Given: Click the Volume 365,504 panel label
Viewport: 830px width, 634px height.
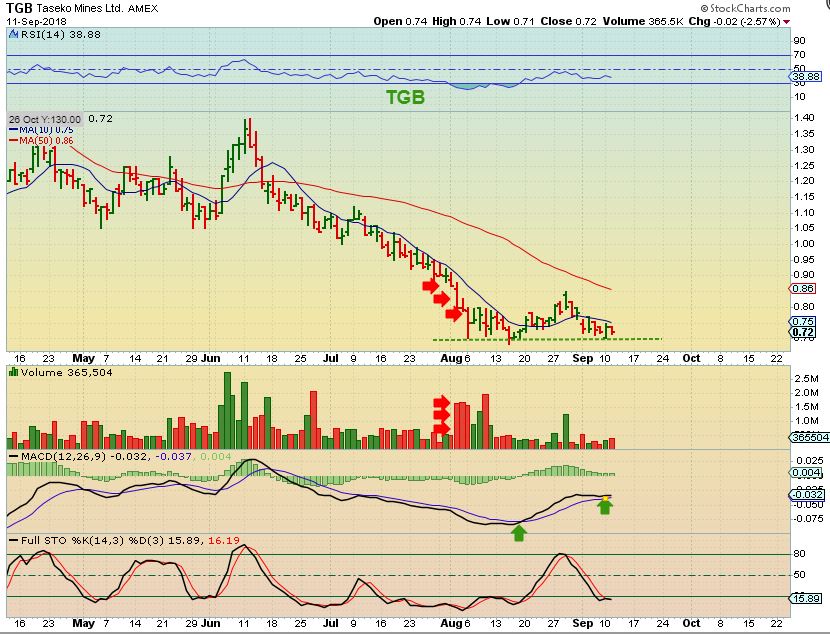Looking at the screenshot, I should pyautogui.click(x=67, y=373).
